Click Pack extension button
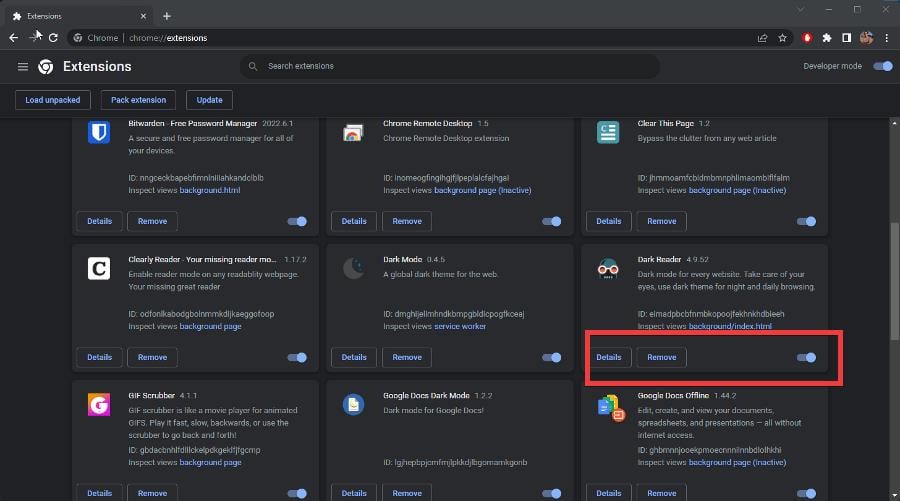 coord(138,100)
